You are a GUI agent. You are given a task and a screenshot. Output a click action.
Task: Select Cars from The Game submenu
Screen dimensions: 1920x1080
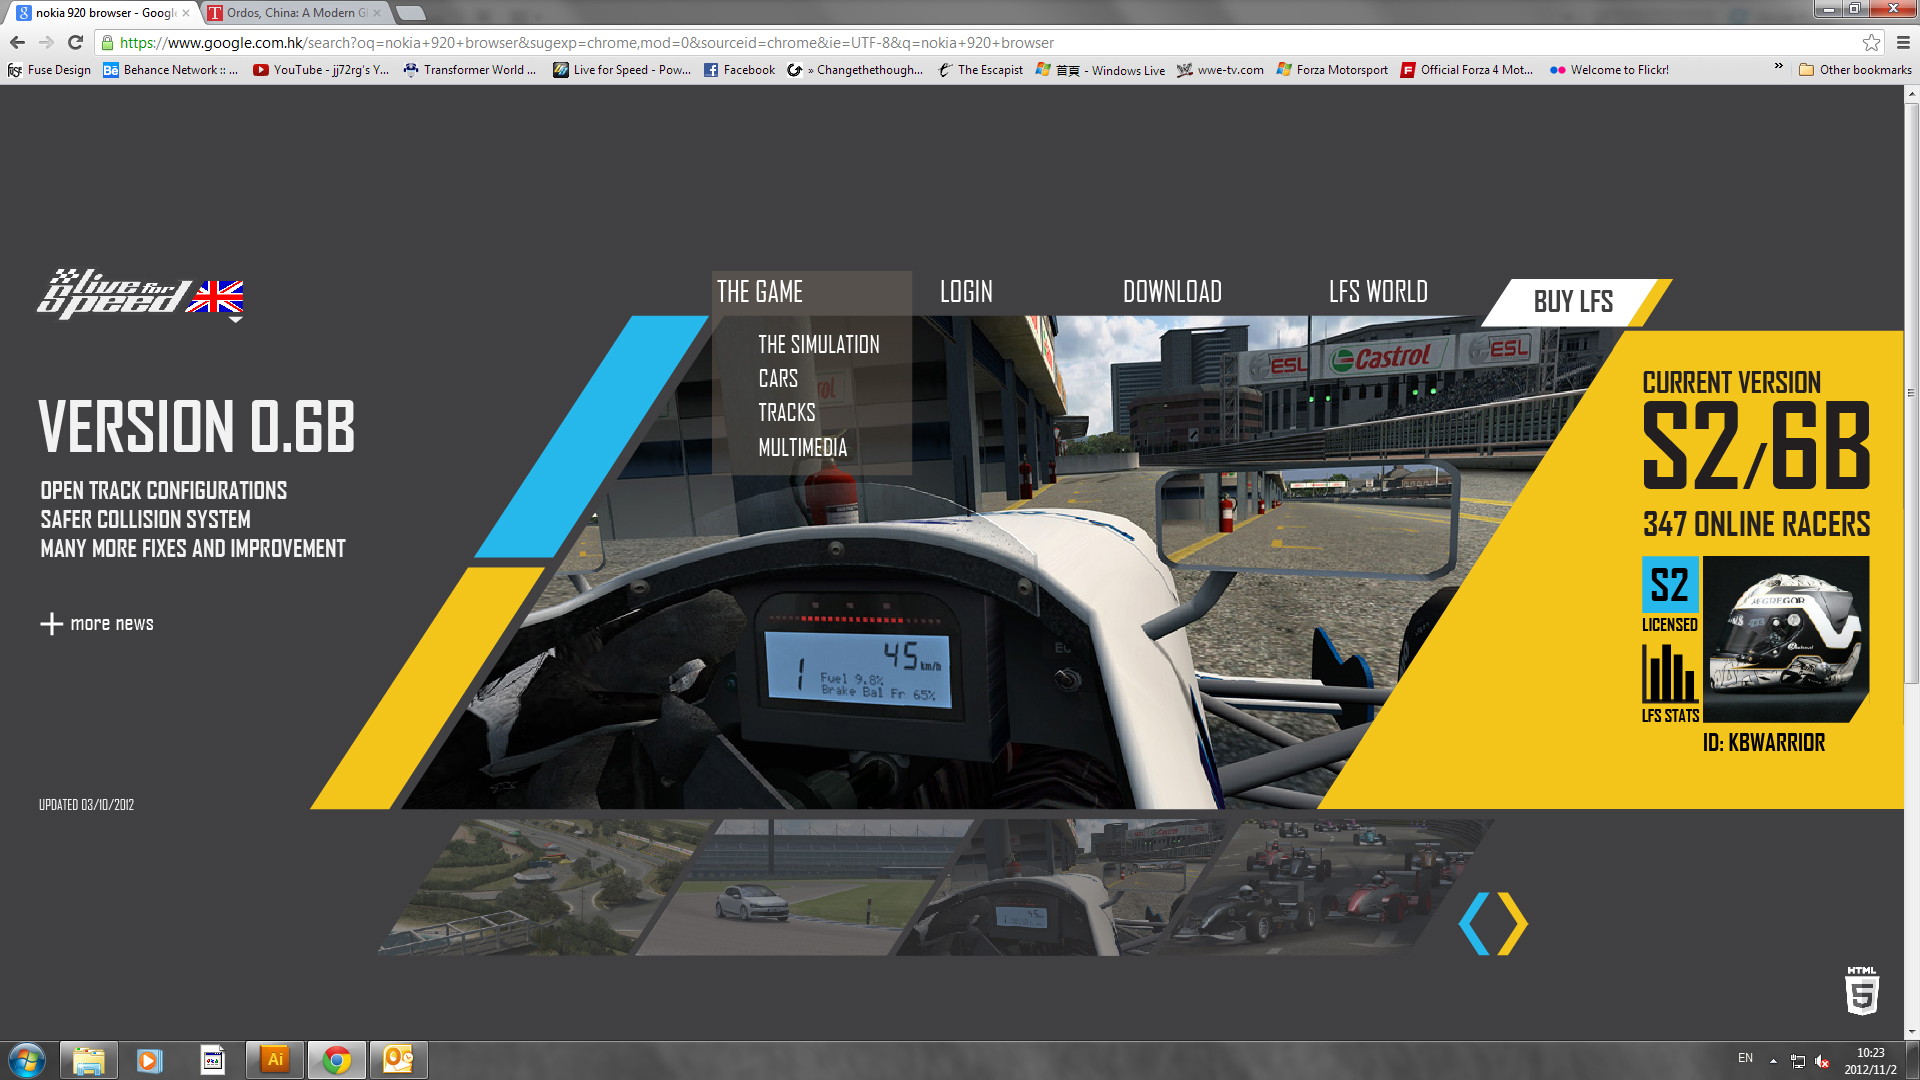point(778,379)
